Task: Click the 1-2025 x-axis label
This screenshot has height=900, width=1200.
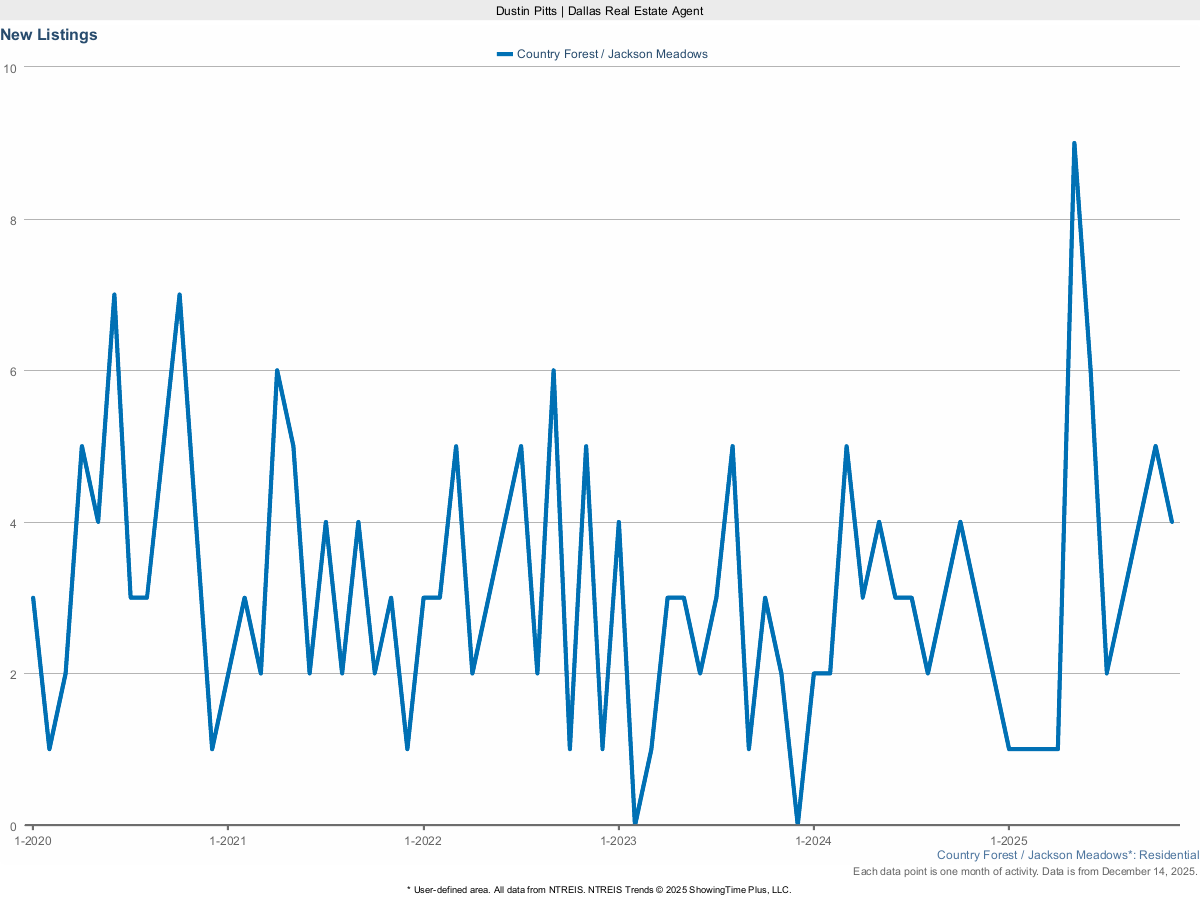Action: pyautogui.click(x=1008, y=841)
